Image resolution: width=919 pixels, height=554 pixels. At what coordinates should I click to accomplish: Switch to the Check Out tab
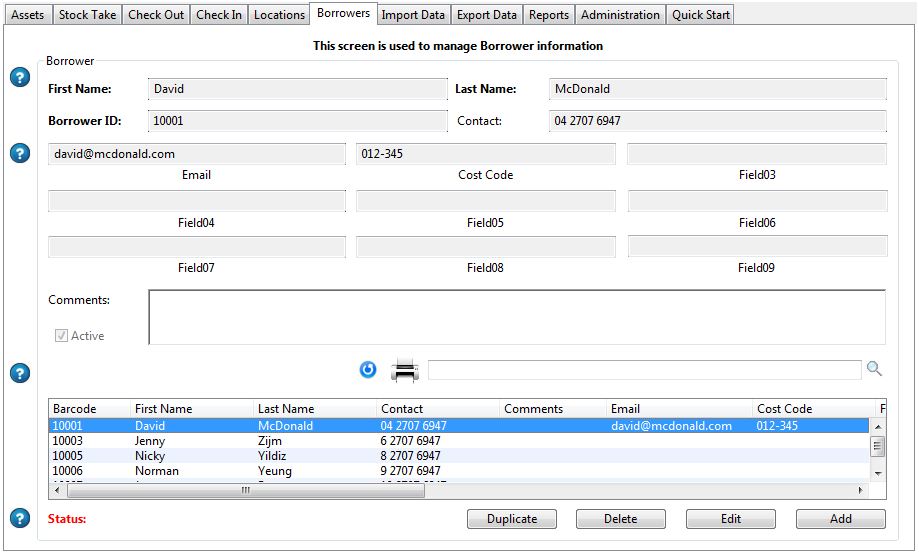pos(156,15)
